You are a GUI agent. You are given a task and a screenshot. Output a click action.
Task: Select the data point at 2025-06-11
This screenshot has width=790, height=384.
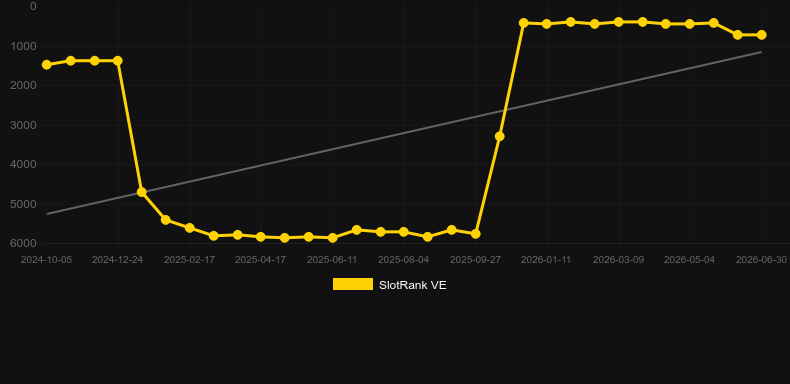coord(333,238)
